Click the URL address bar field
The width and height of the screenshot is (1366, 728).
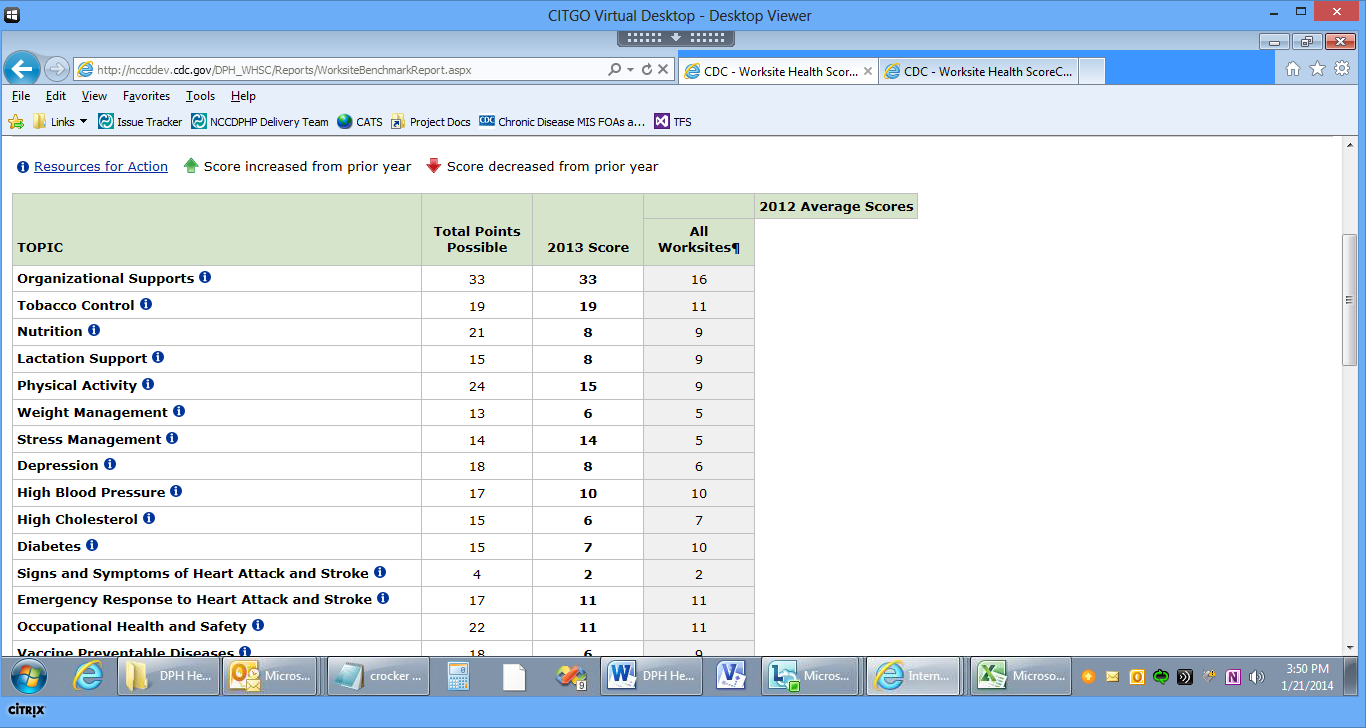340,70
